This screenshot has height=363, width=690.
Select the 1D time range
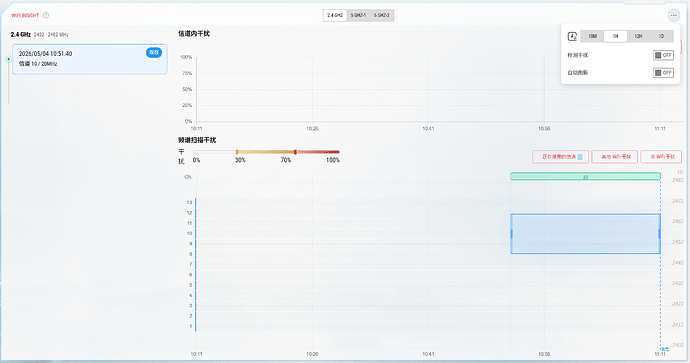(661, 36)
